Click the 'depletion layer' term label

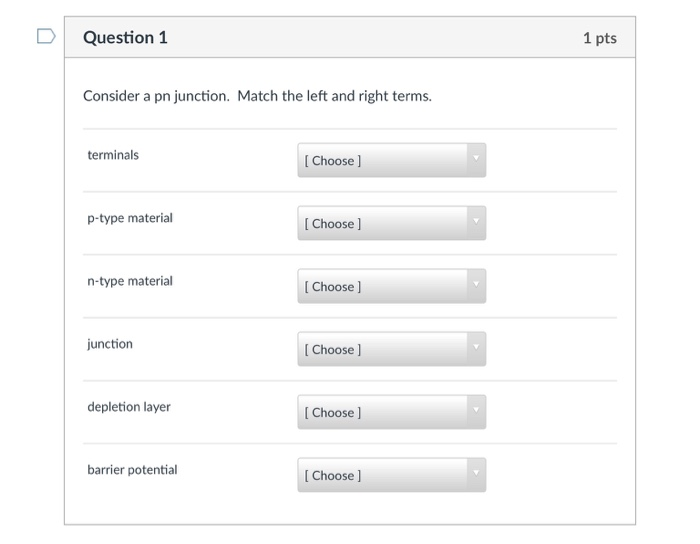click(x=129, y=407)
